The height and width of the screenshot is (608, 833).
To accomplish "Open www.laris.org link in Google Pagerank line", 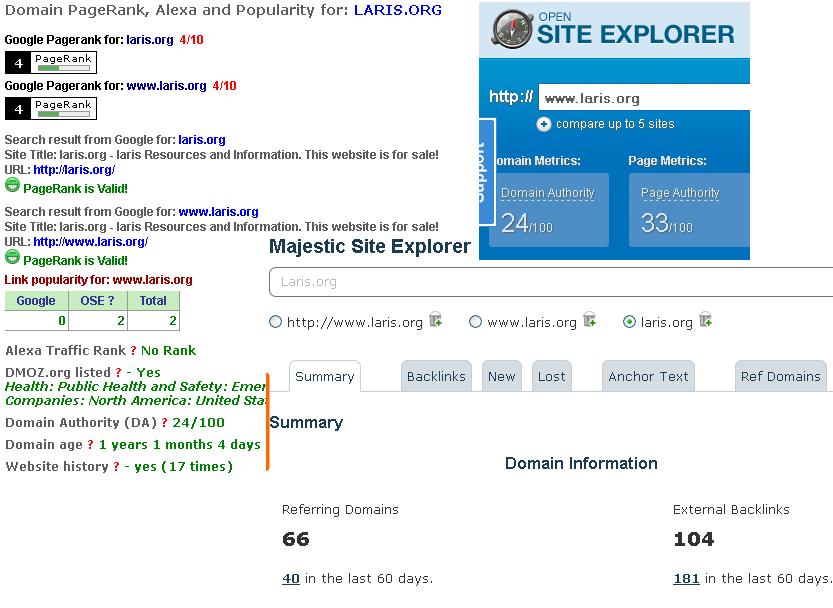I will (x=166, y=86).
